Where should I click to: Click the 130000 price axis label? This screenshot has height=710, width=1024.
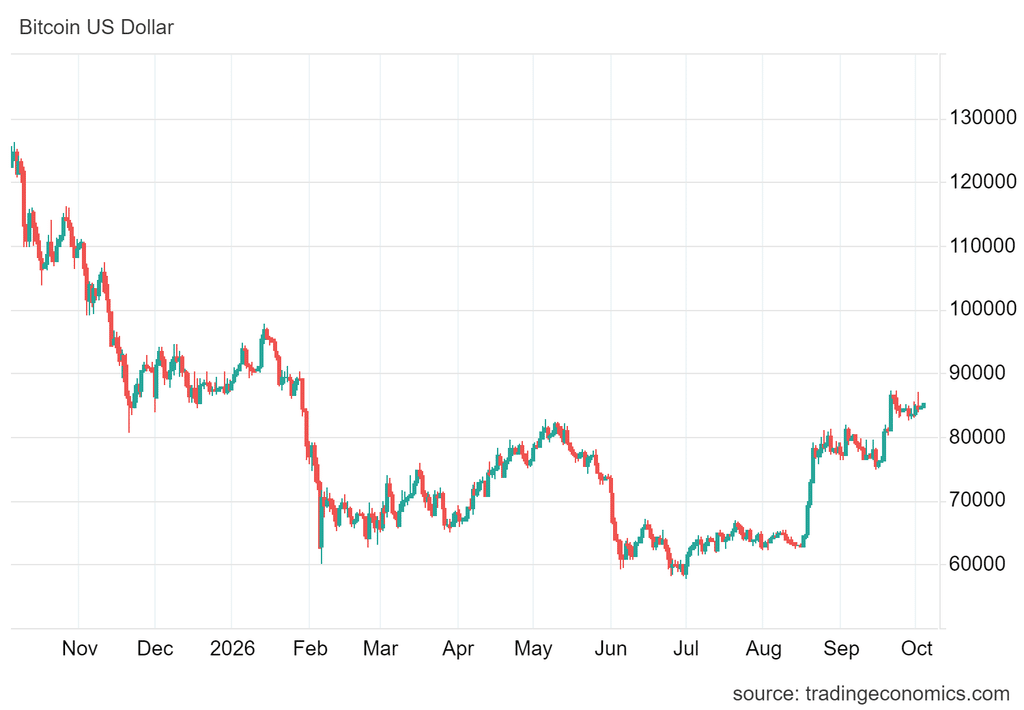(983, 118)
